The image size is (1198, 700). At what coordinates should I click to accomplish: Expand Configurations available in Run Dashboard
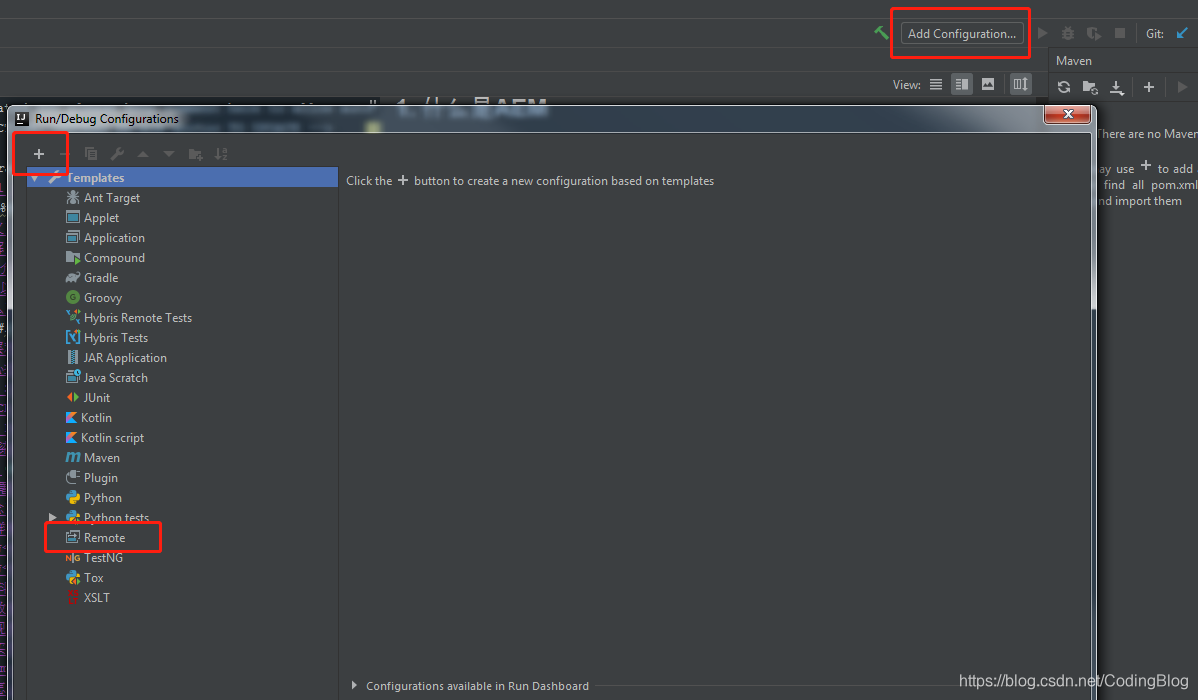(x=355, y=685)
